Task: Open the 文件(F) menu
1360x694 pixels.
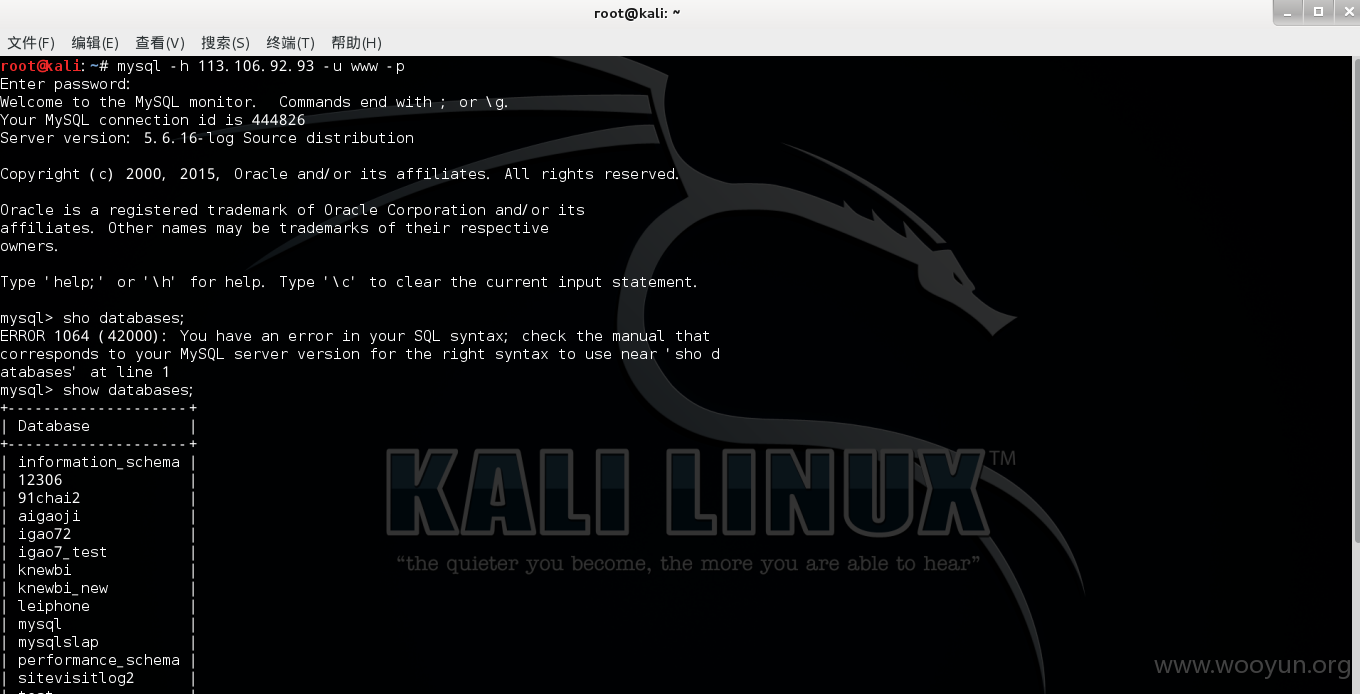Action: (x=31, y=43)
